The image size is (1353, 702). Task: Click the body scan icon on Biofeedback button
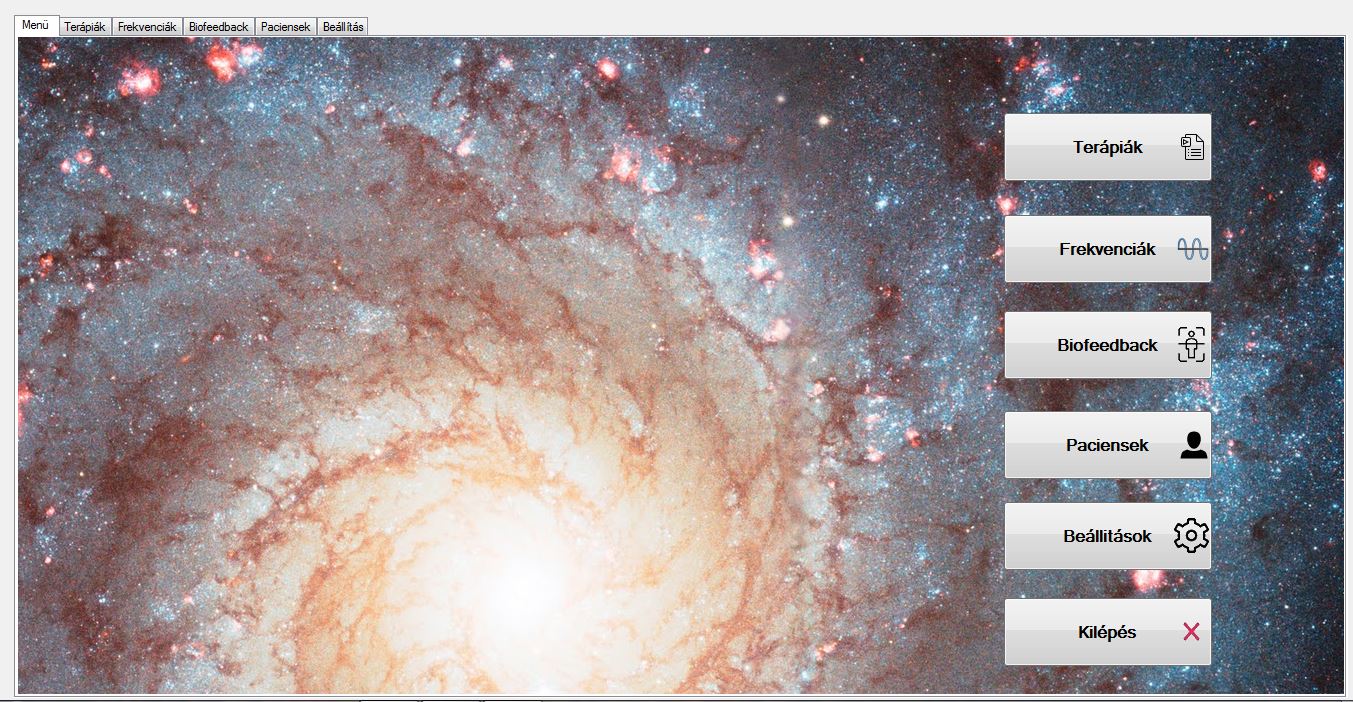tap(1191, 345)
